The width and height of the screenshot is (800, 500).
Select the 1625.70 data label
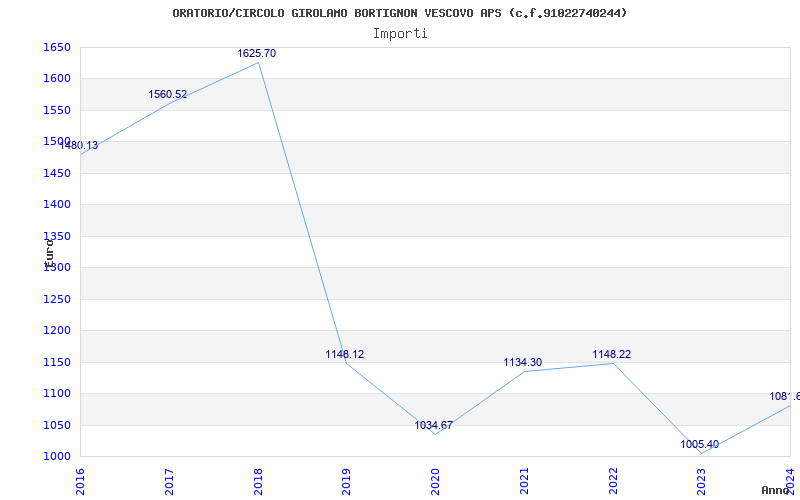[x=257, y=53]
